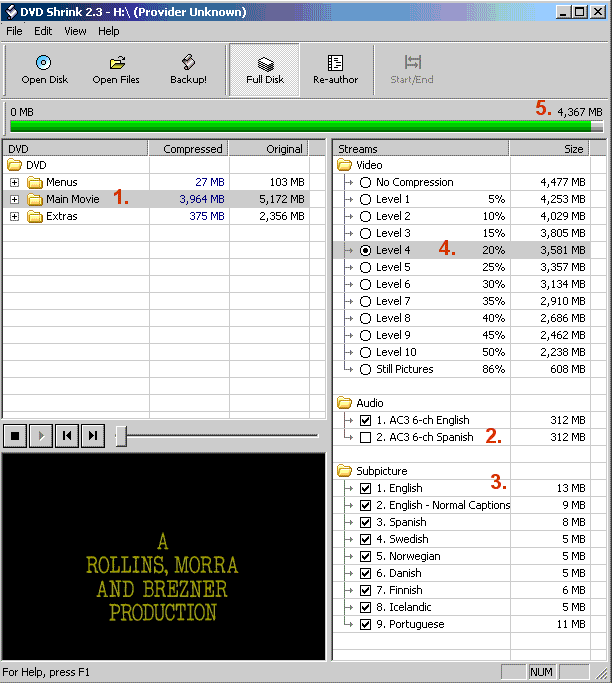
Task: Expand the Extras tree node
Action: tap(14, 216)
